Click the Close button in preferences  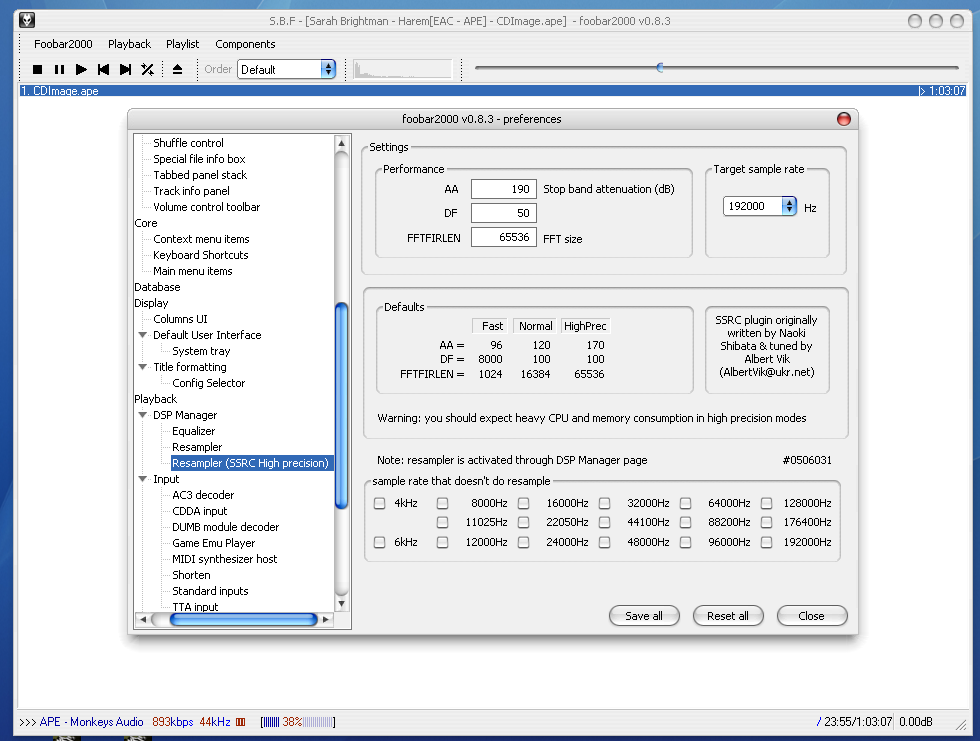point(812,616)
